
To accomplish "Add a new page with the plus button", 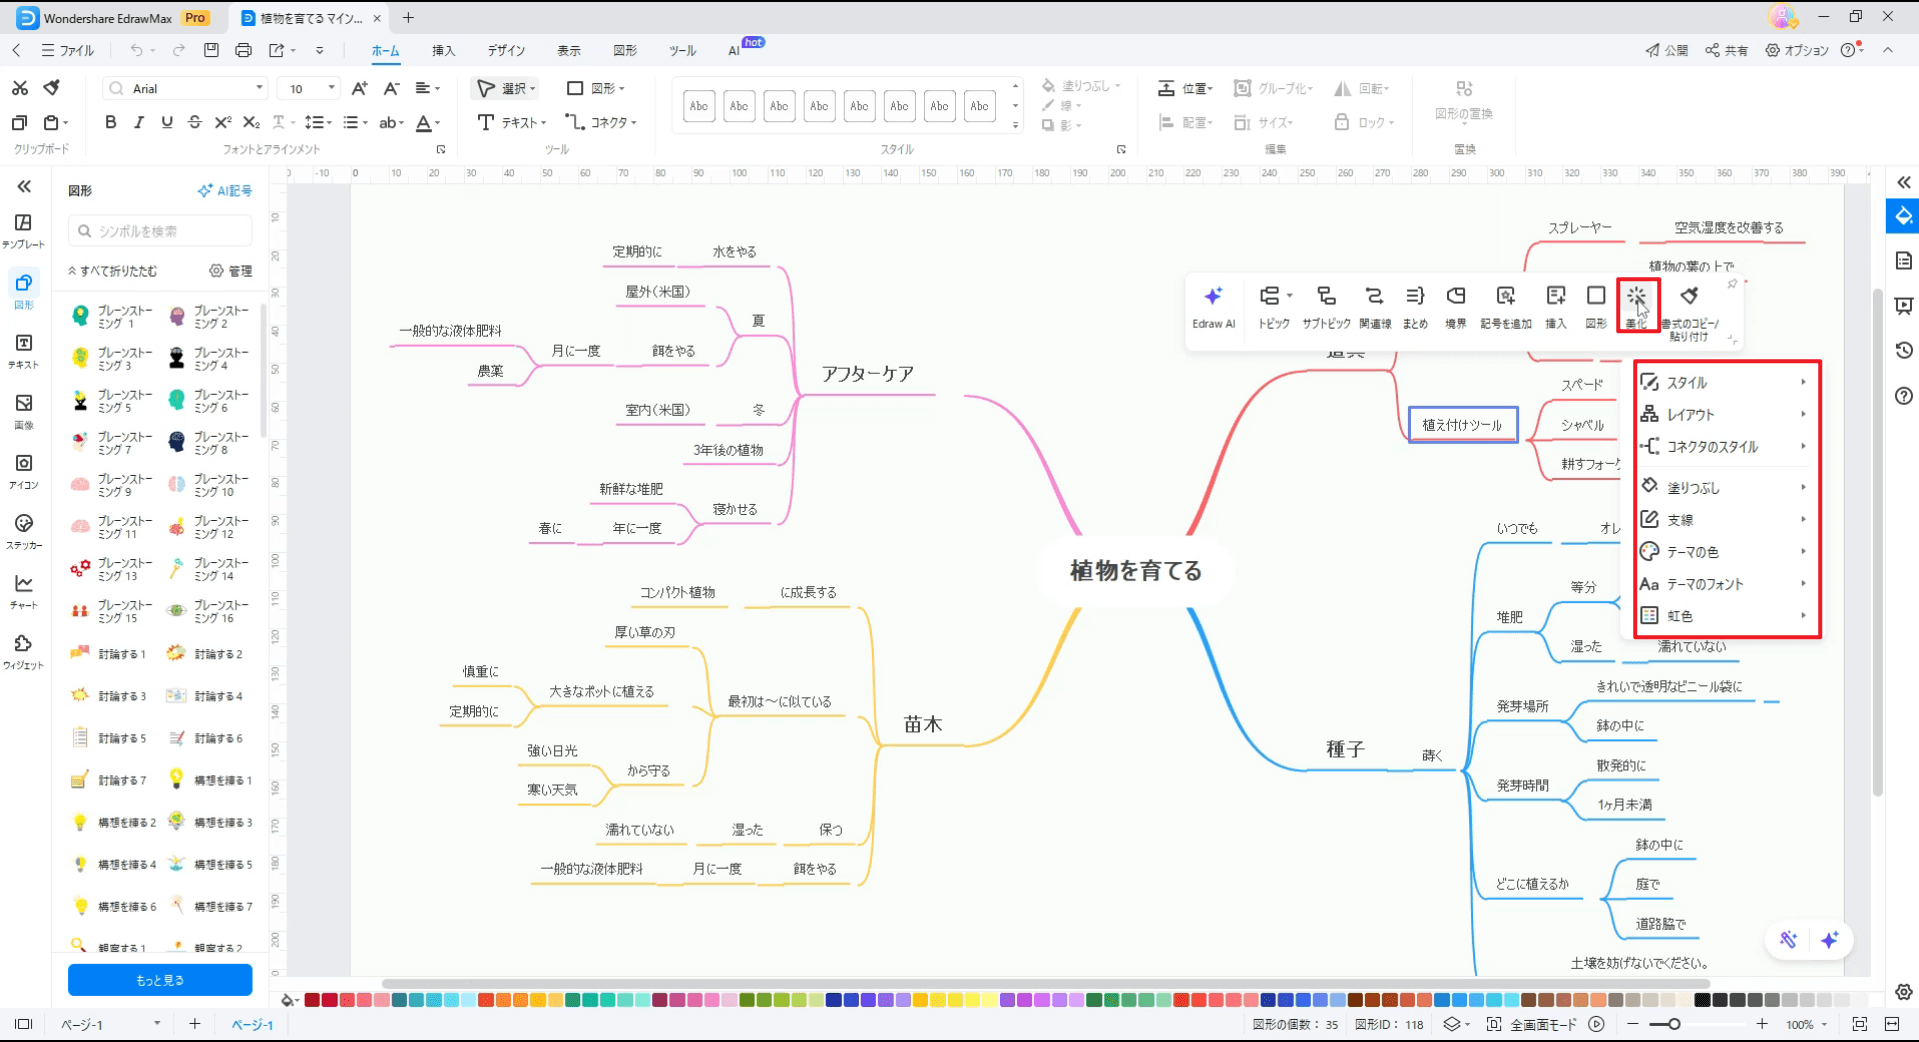I will pyautogui.click(x=194, y=1024).
